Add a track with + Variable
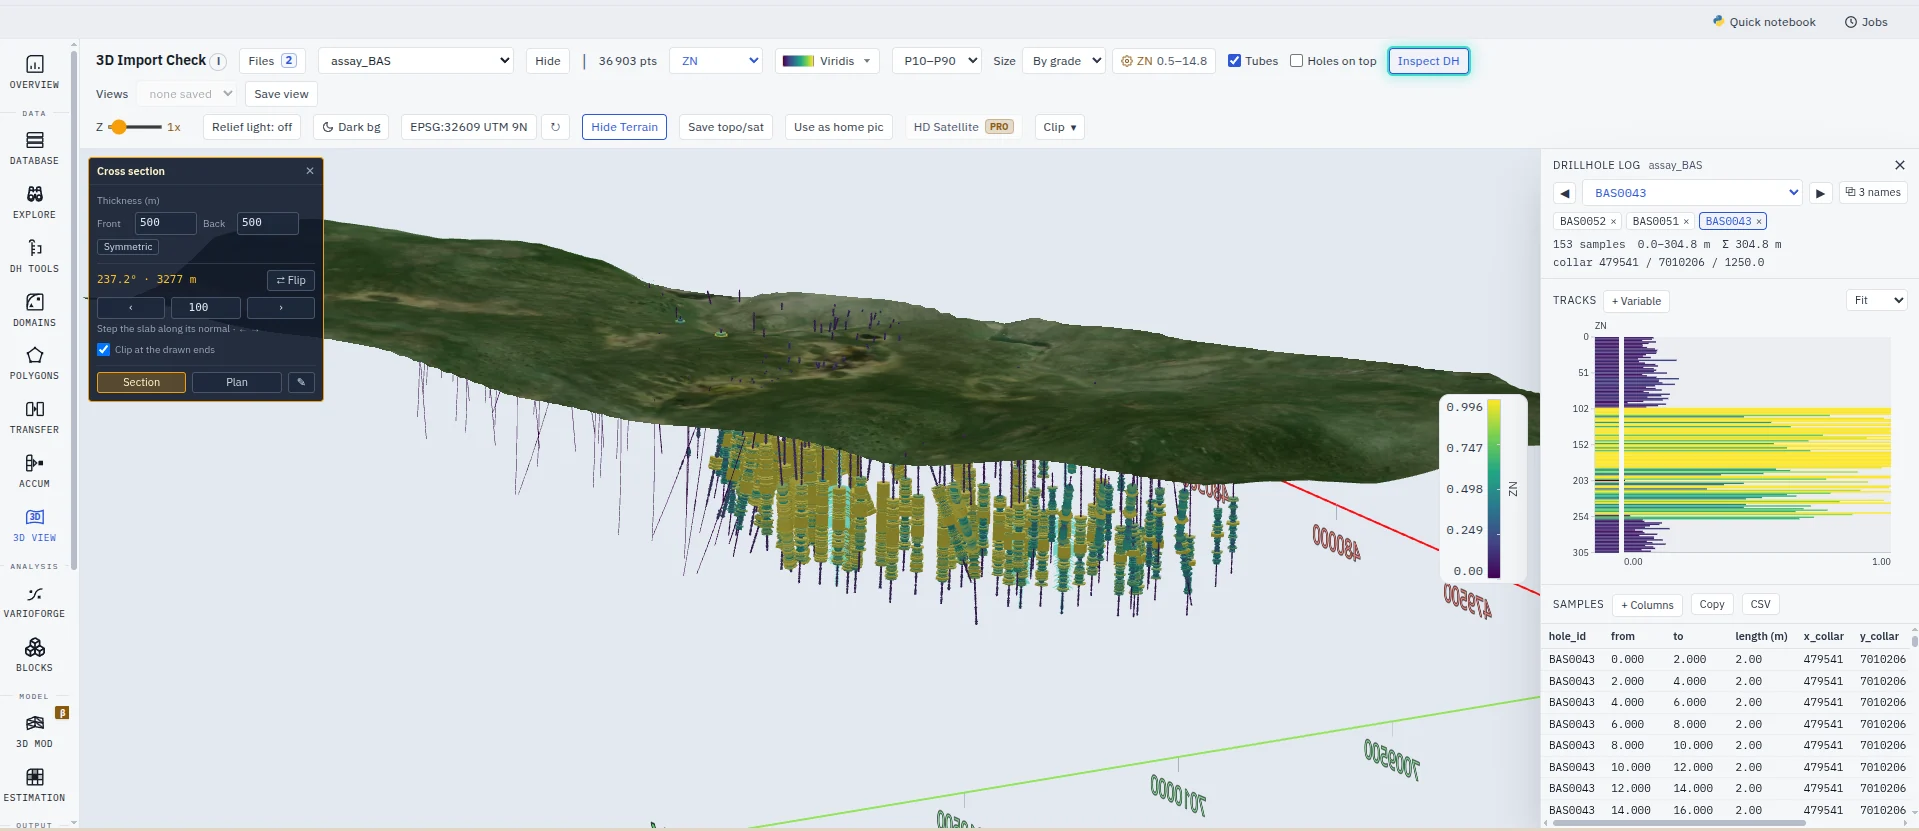The image size is (1919, 831). pos(1636,301)
